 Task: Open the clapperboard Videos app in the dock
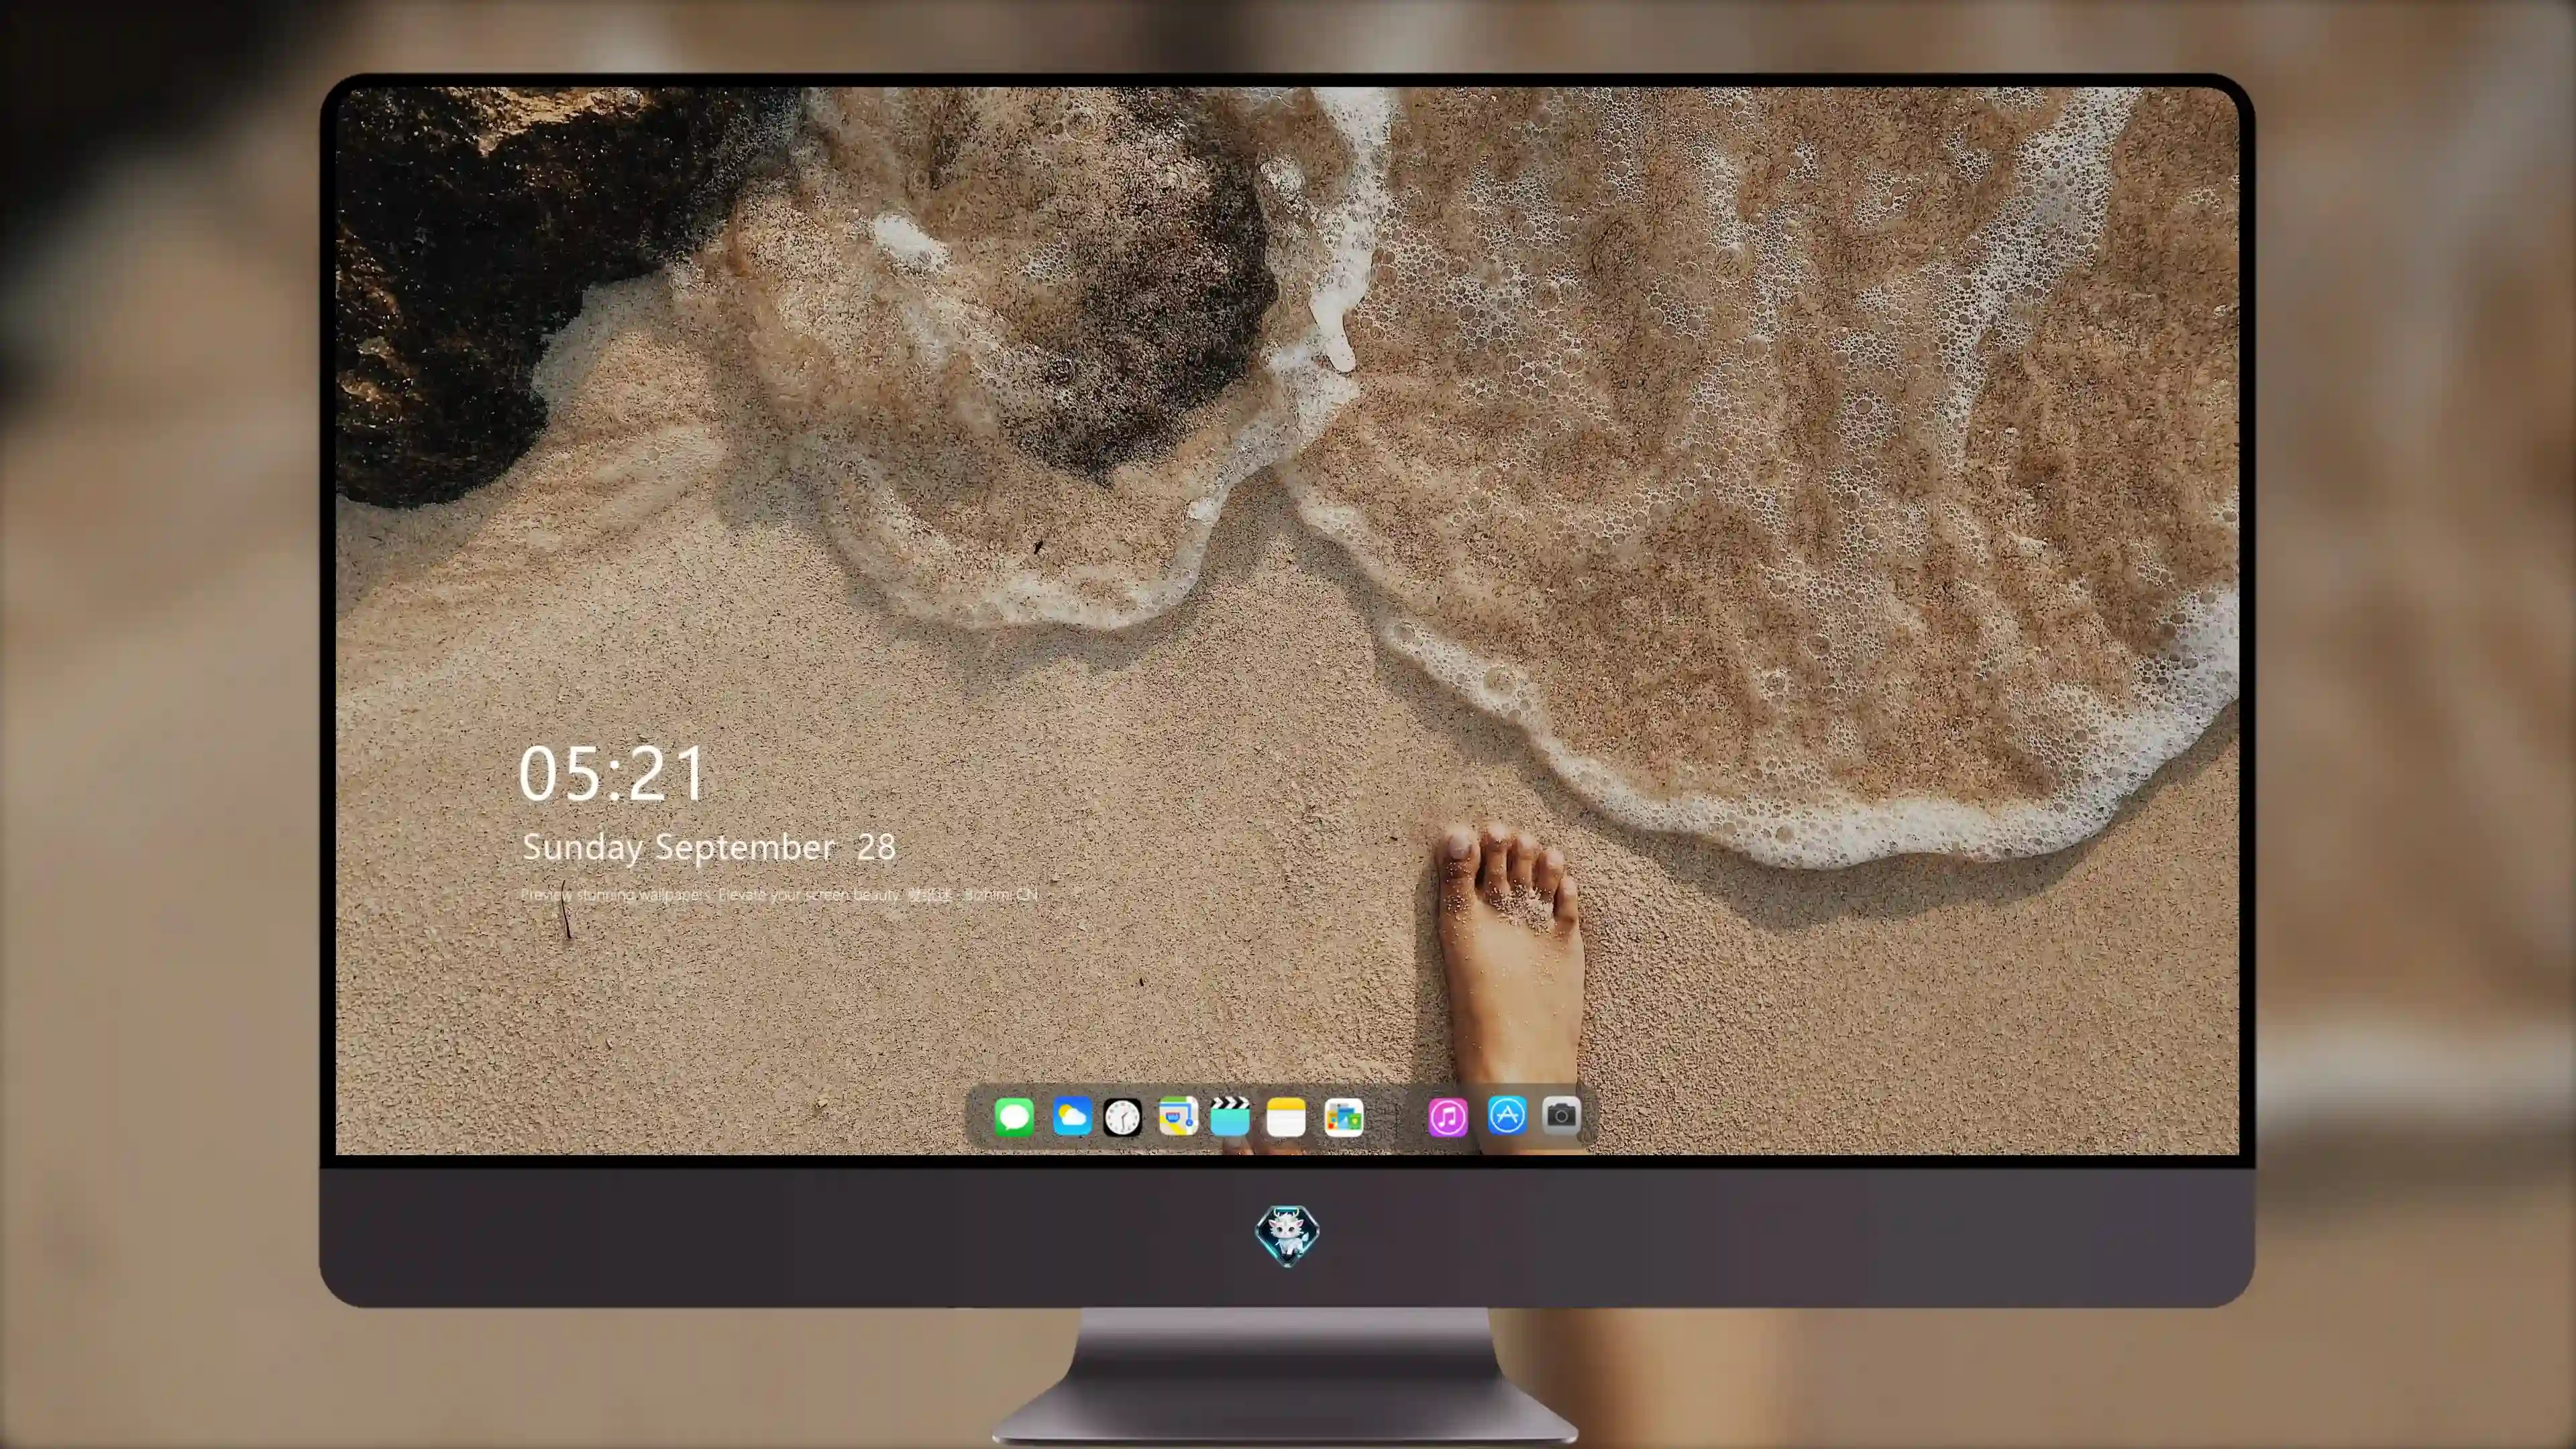1230,1116
